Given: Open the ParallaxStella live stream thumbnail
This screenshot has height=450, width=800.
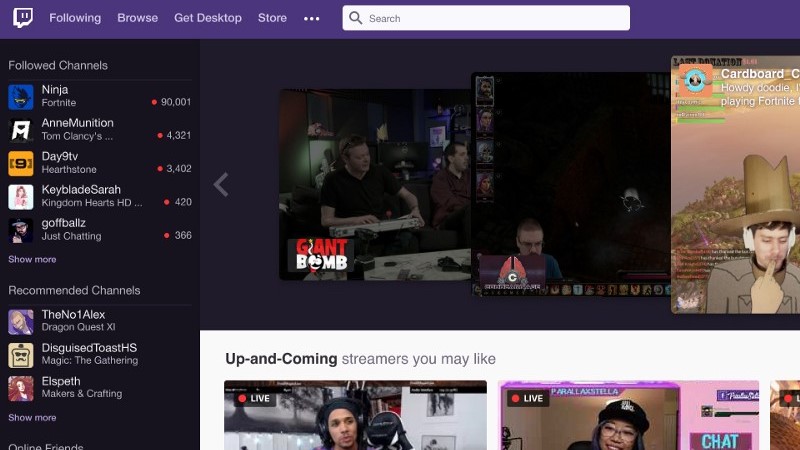Looking at the screenshot, I should point(628,415).
